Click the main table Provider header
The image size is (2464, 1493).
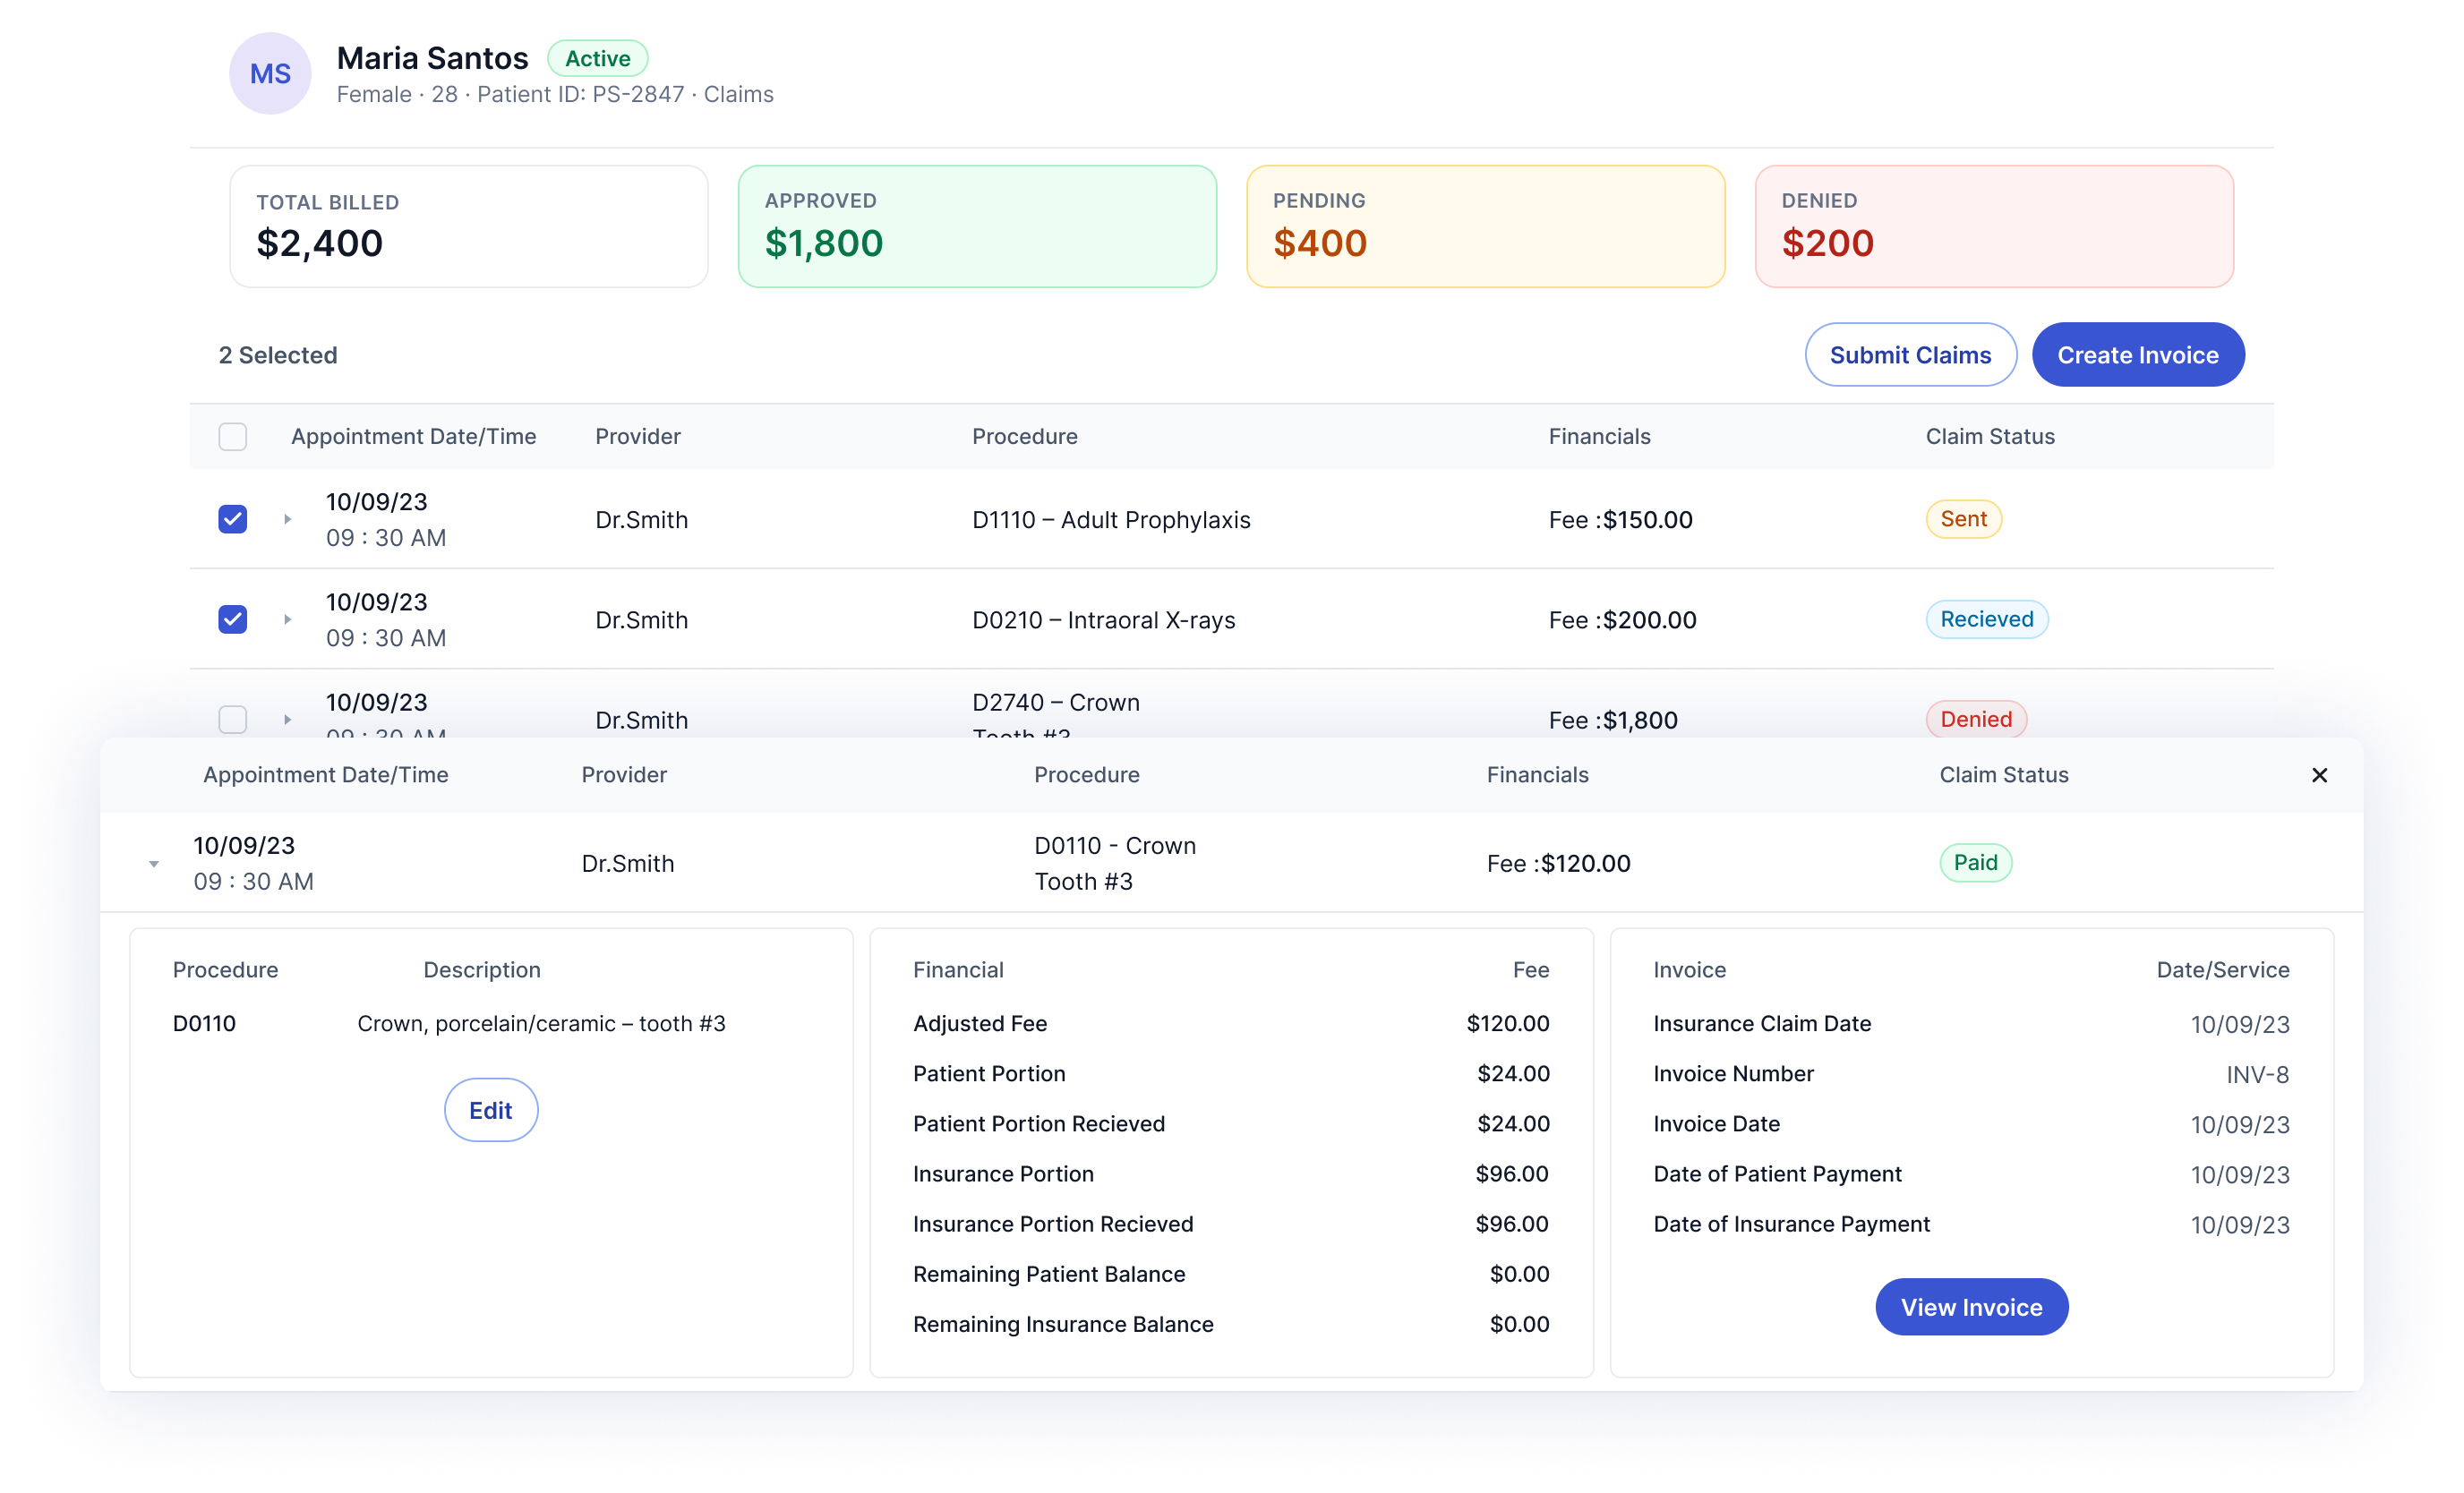point(638,436)
